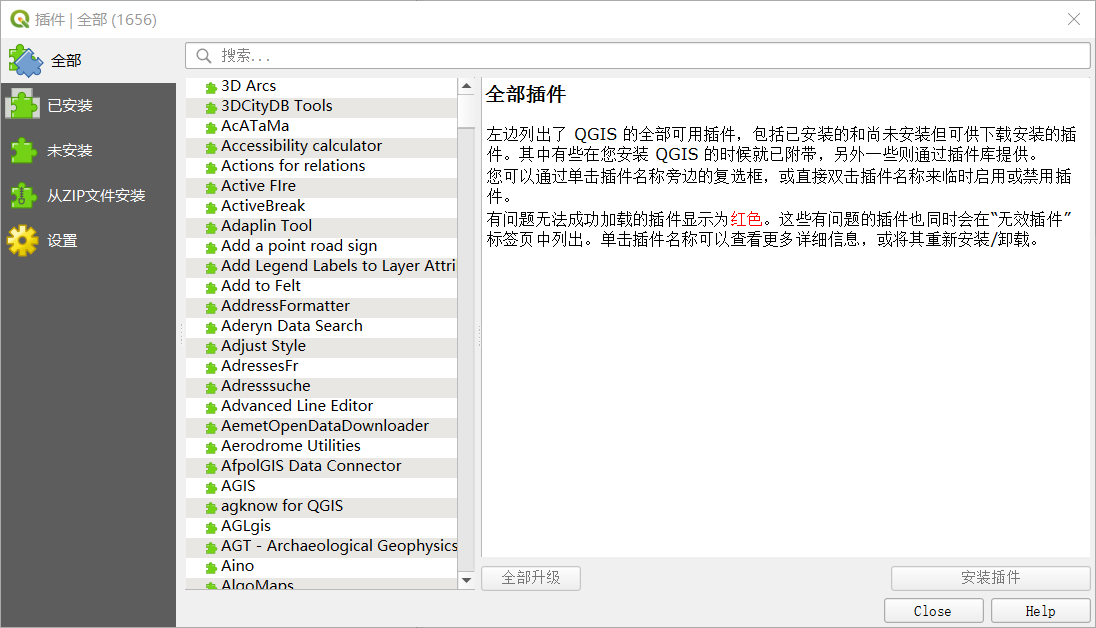Select the Aino plugin row
Image resolution: width=1096 pixels, height=628 pixels.
click(322, 566)
